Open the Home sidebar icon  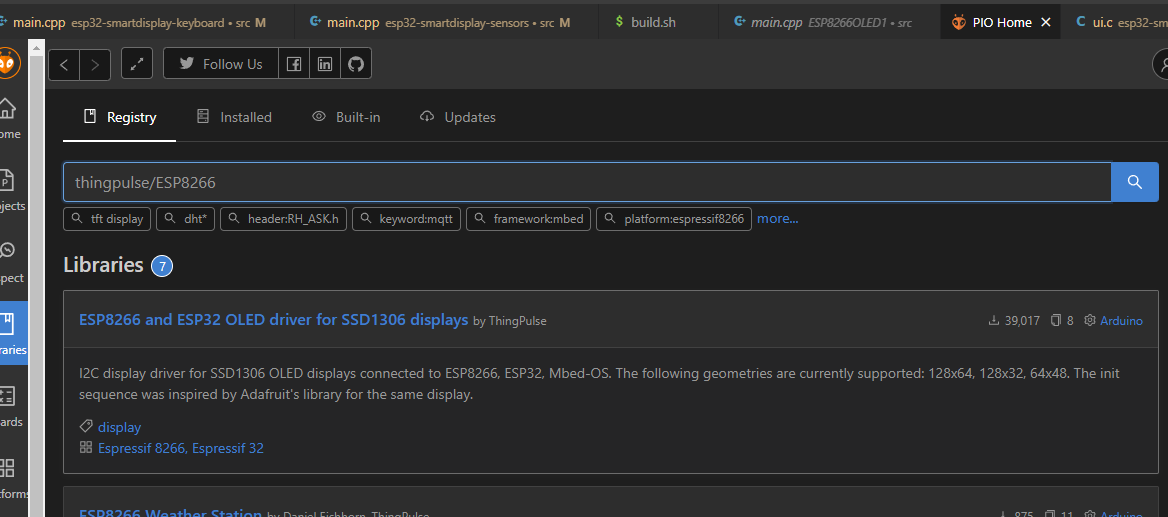pyautogui.click(x=7, y=115)
